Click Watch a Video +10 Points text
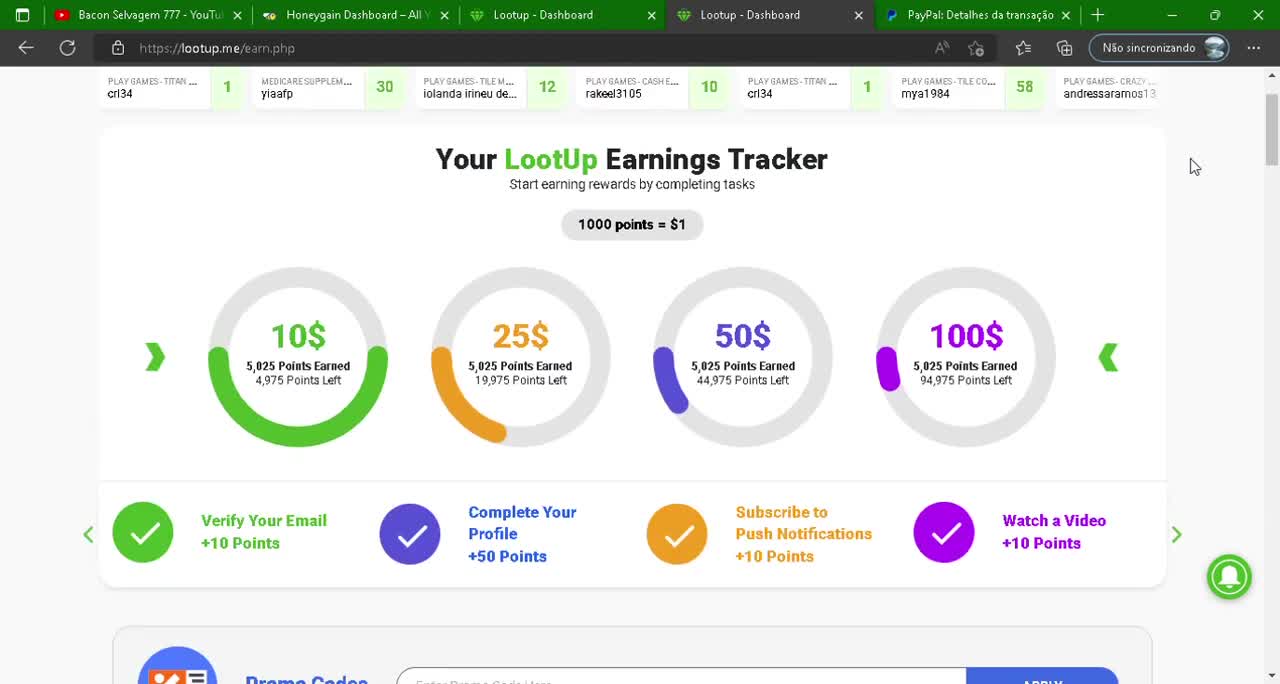Viewport: 1280px width, 684px height. 1054,532
